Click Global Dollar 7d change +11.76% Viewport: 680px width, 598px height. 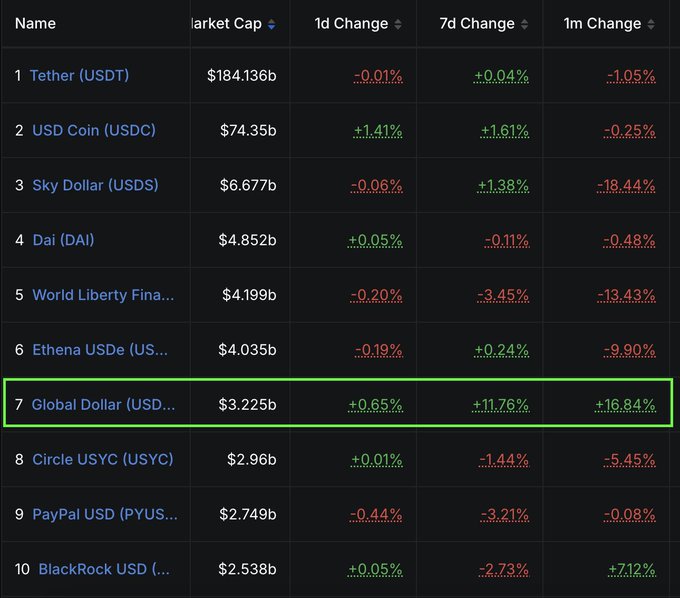point(501,405)
